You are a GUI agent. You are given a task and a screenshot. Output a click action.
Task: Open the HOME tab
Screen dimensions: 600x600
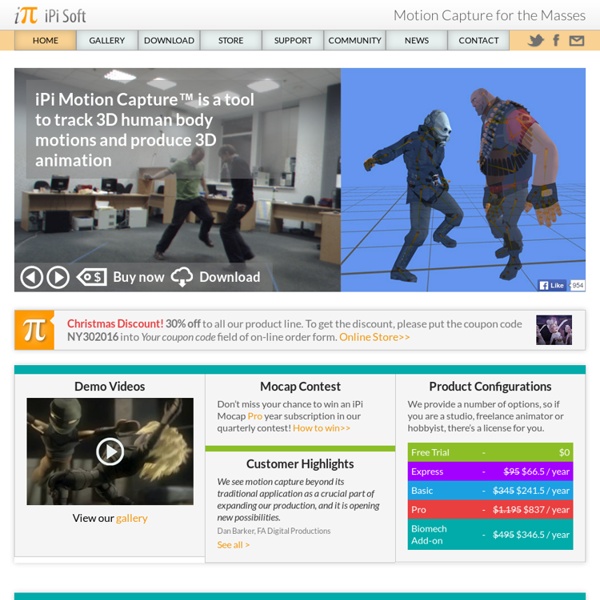(45, 40)
